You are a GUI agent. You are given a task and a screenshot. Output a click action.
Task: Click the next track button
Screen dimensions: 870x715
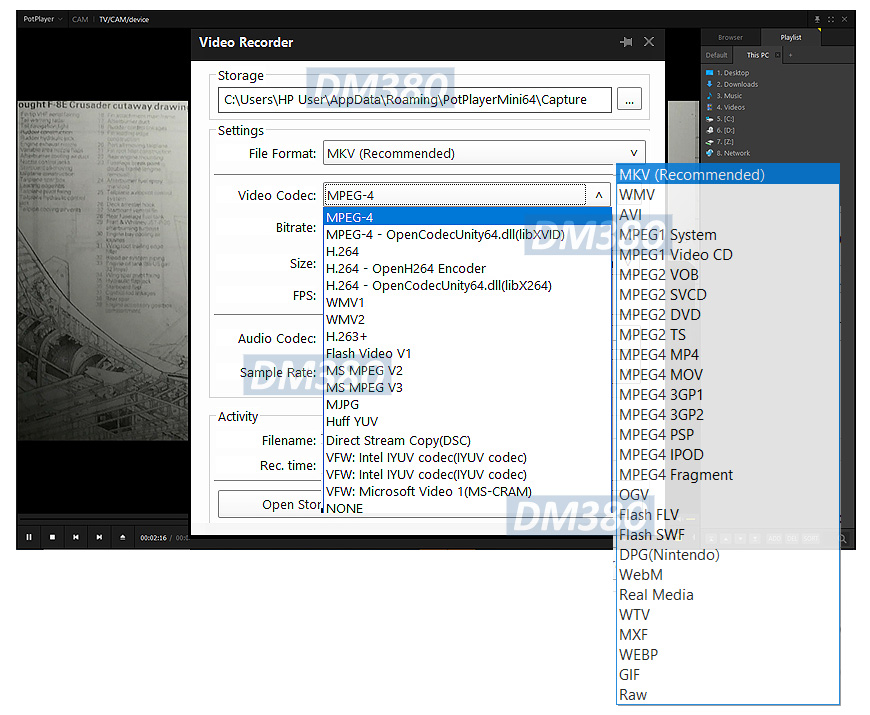point(99,537)
